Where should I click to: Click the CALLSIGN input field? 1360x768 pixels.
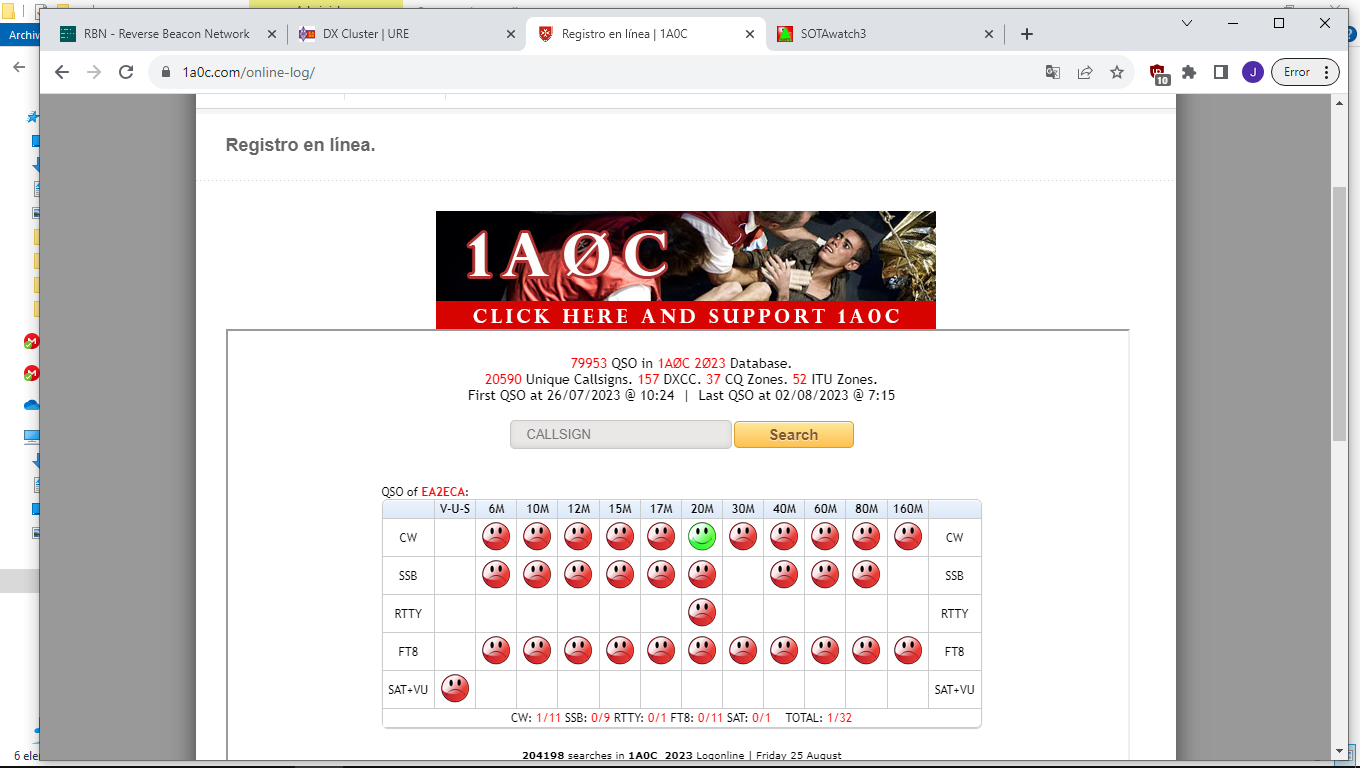pos(621,435)
